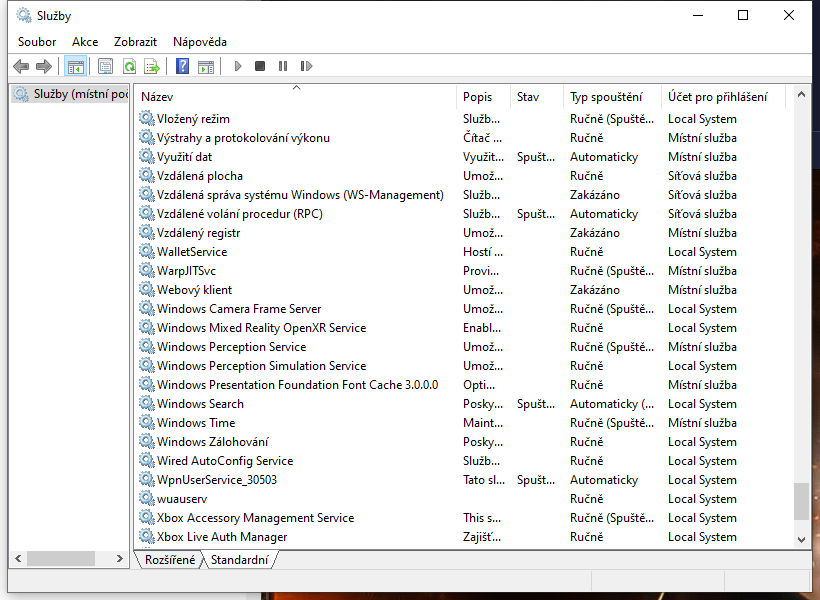
Task: Switch to the Standardní tab
Action: click(x=240, y=560)
